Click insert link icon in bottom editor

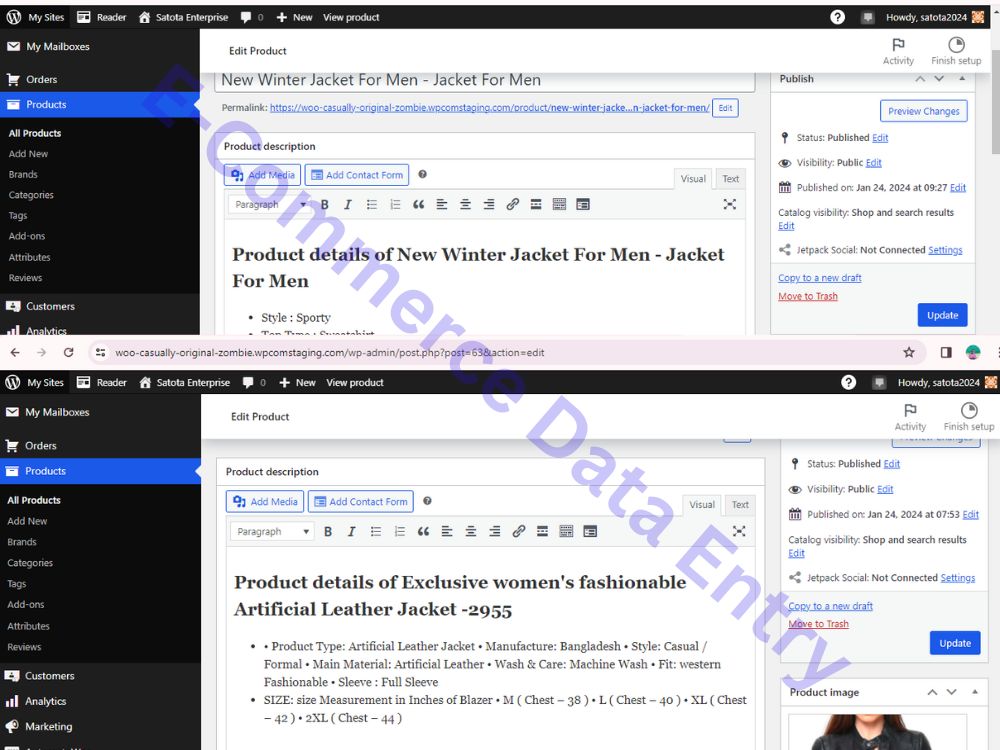[x=518, y=531]
